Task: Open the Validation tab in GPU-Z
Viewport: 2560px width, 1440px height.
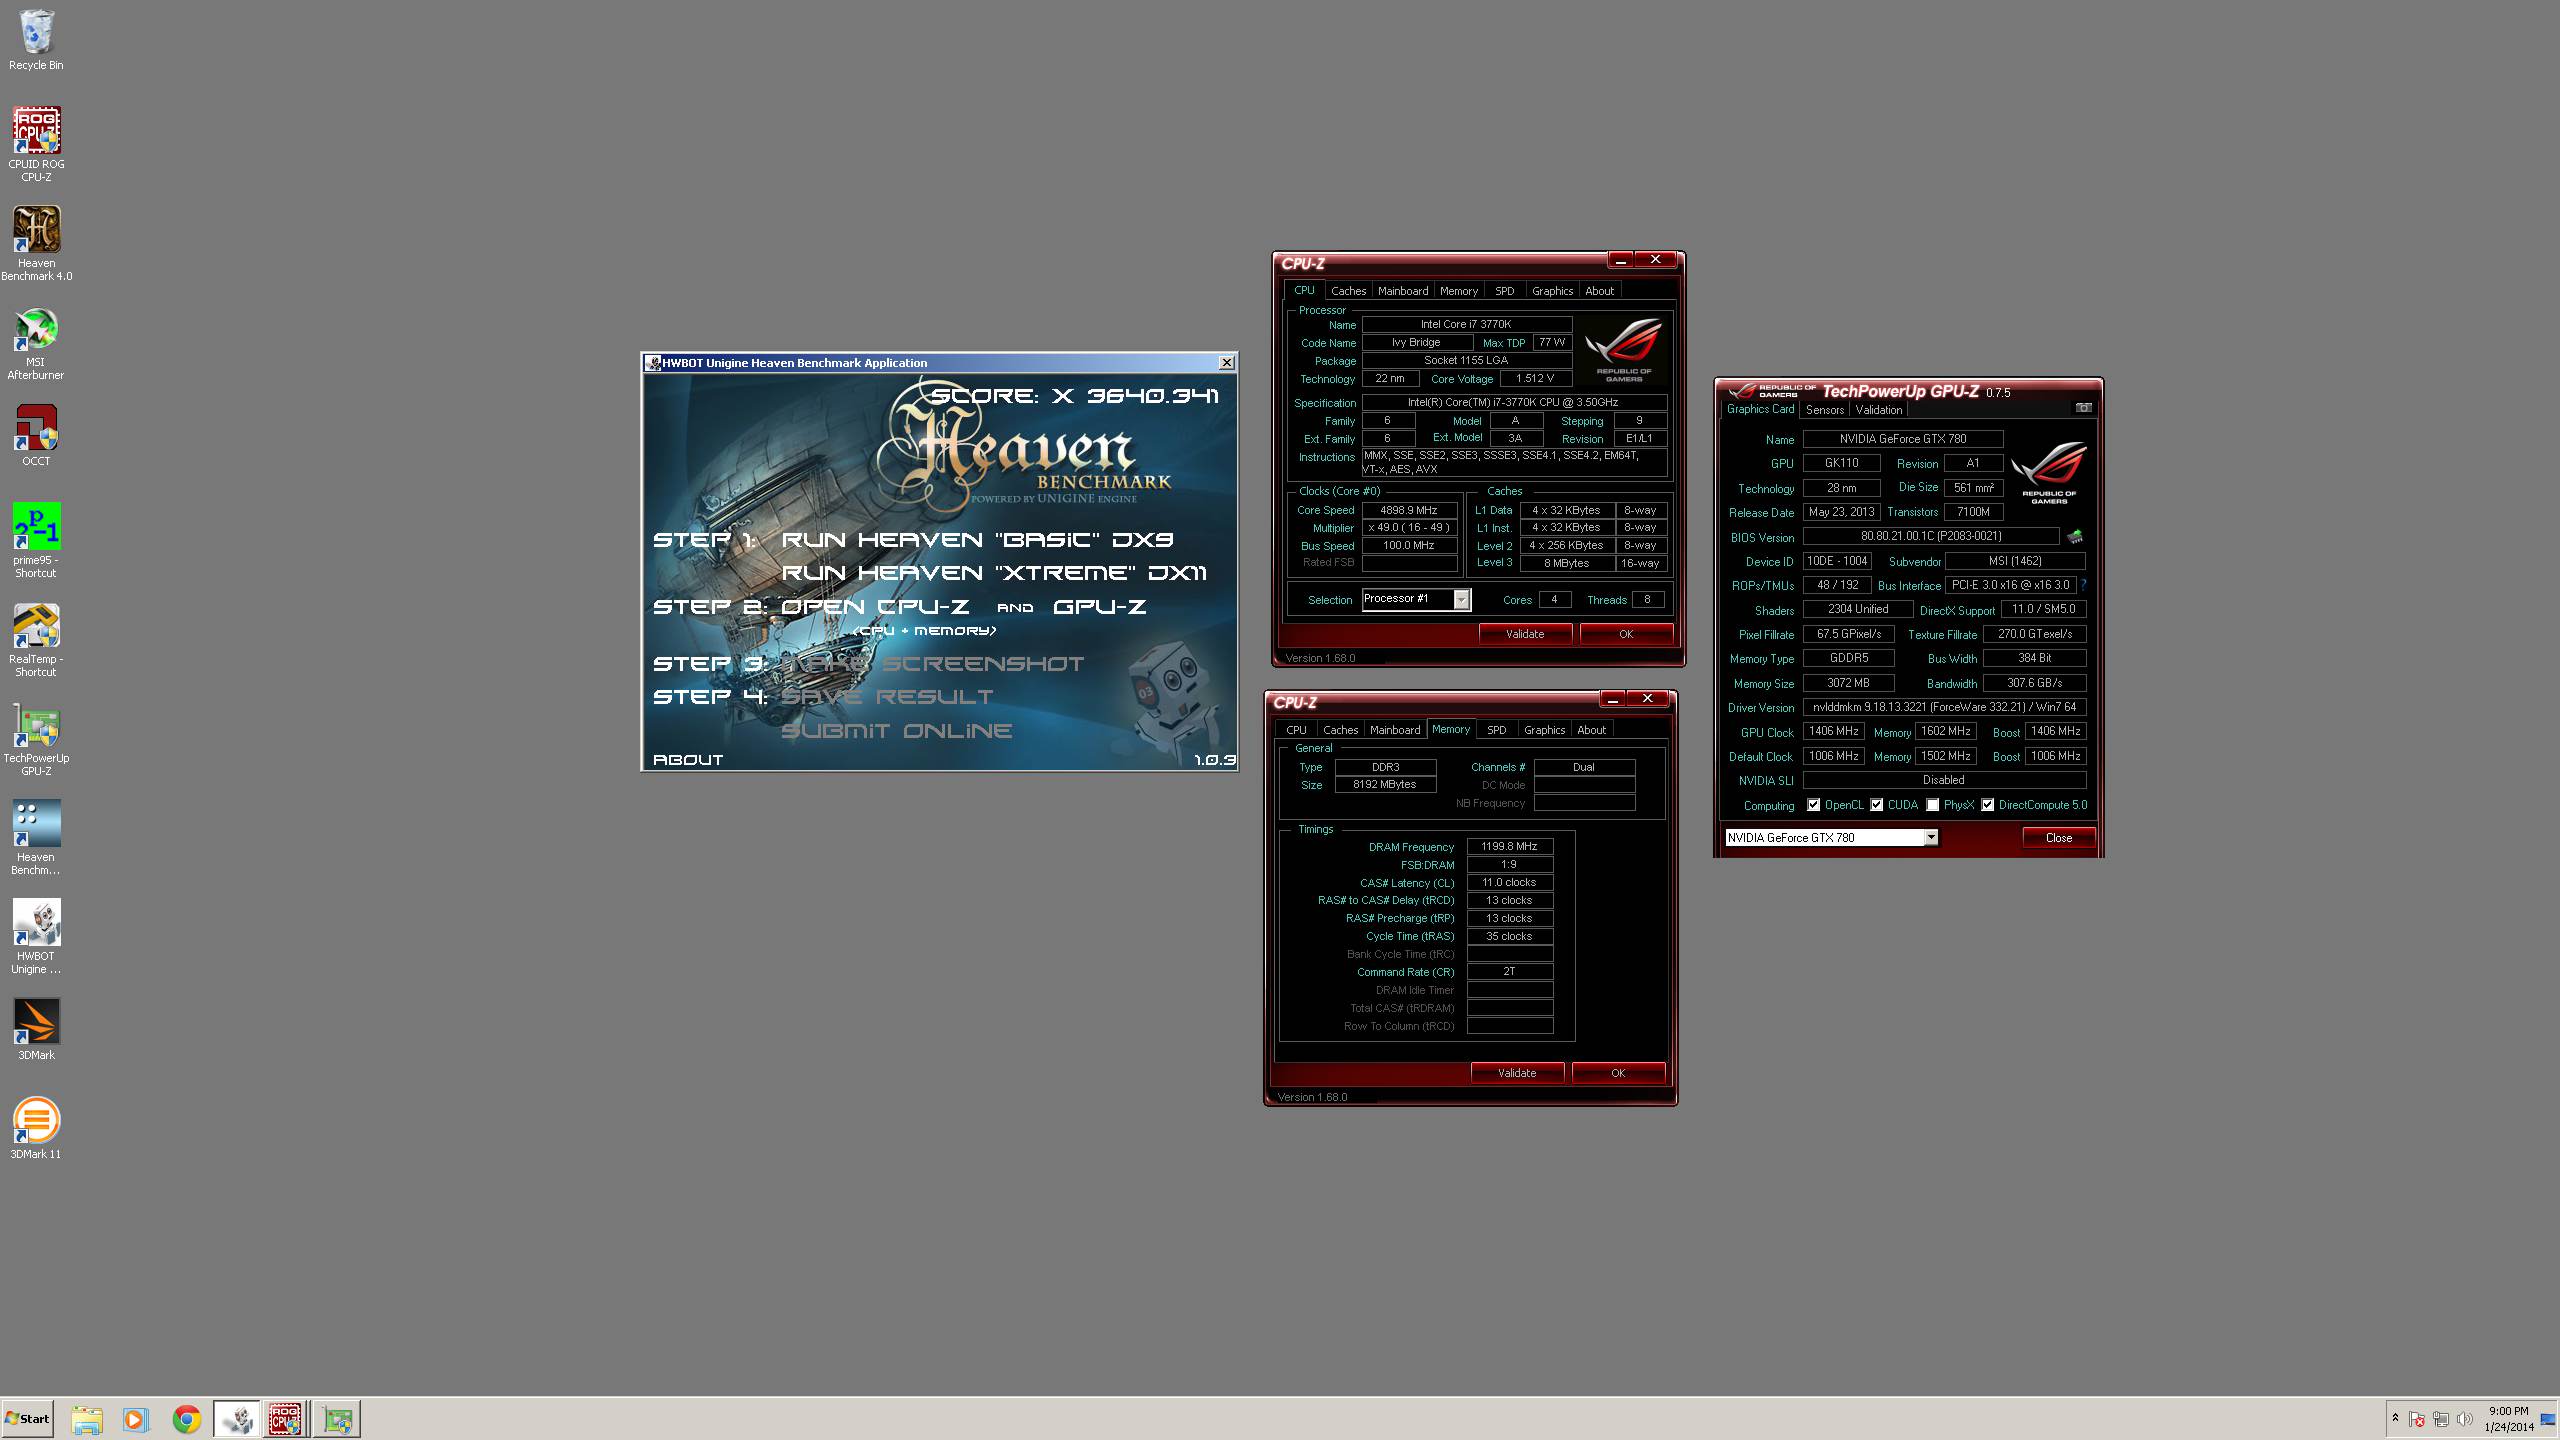Action: [1878, 410]
